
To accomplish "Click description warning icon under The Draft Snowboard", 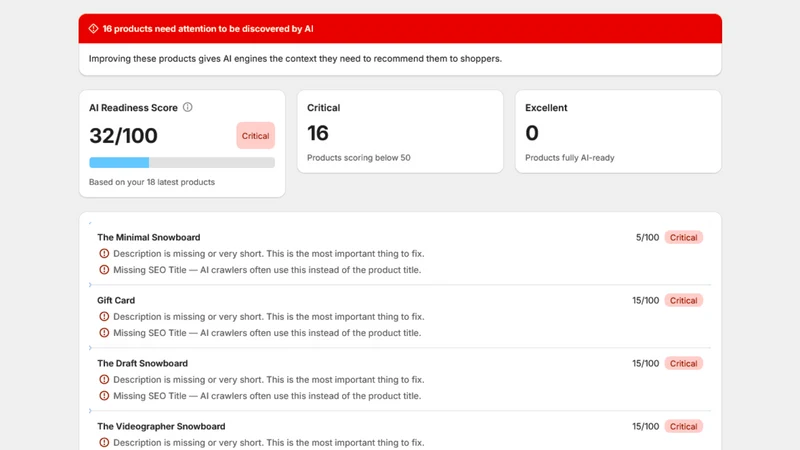I will [104, 380].
